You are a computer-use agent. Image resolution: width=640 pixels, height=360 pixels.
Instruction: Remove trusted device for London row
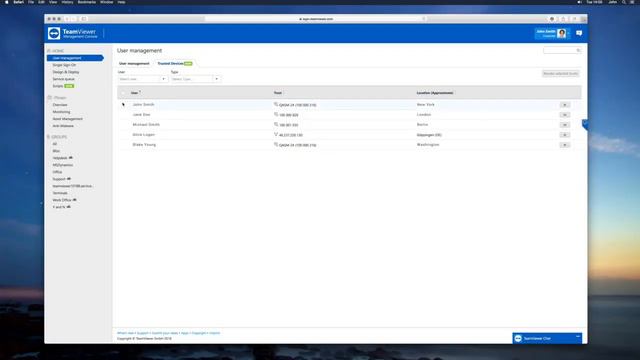tap(564, 115)
